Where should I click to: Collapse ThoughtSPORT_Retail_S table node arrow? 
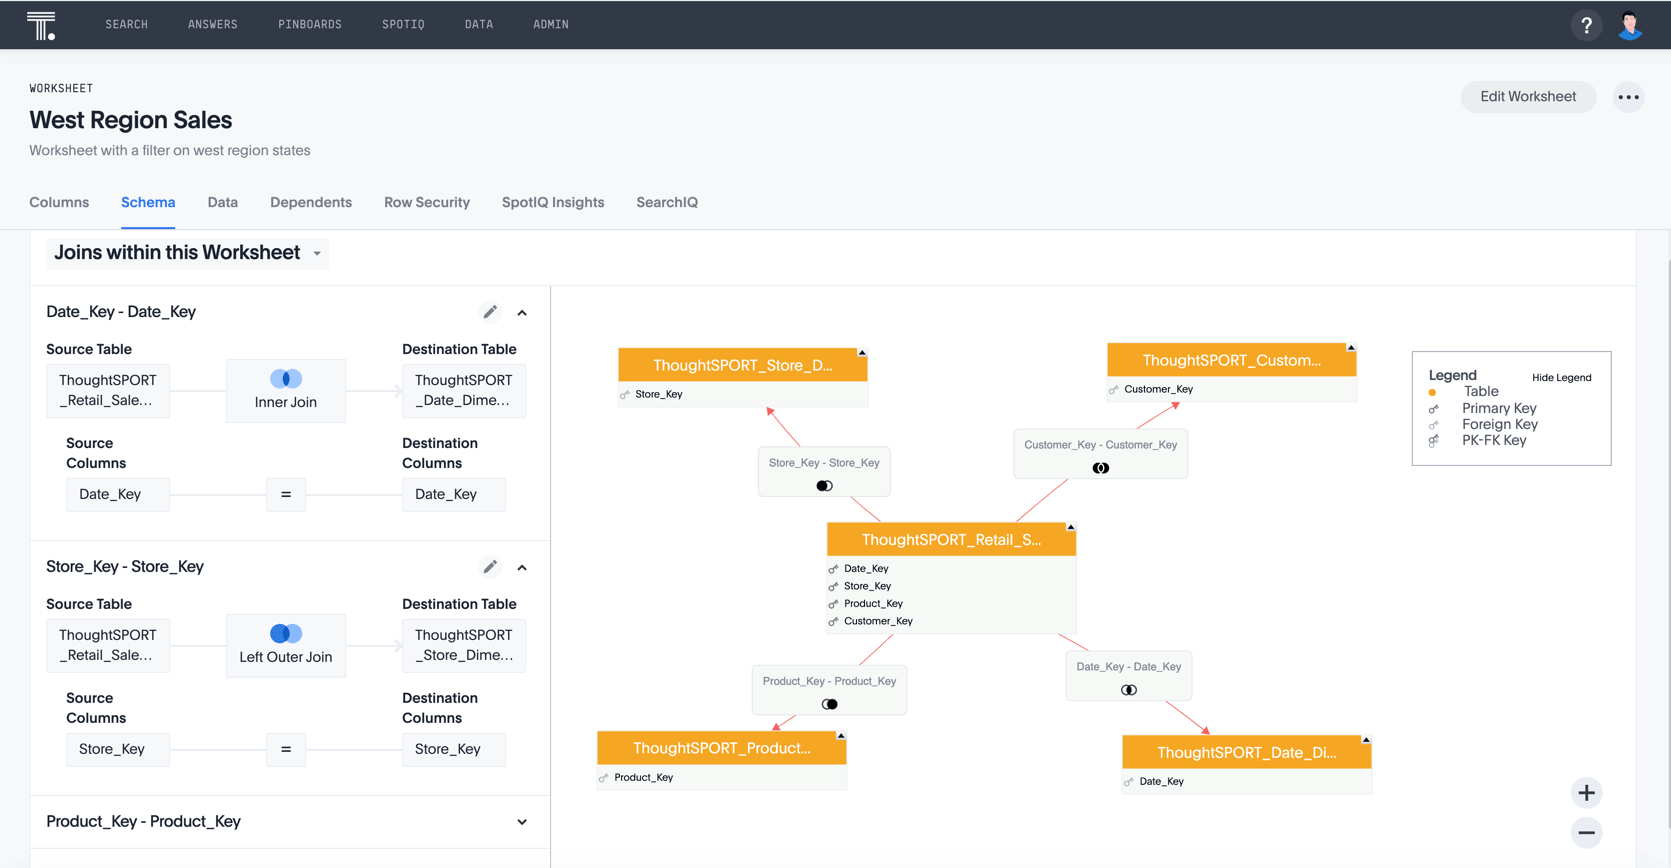click(1070, 527)
